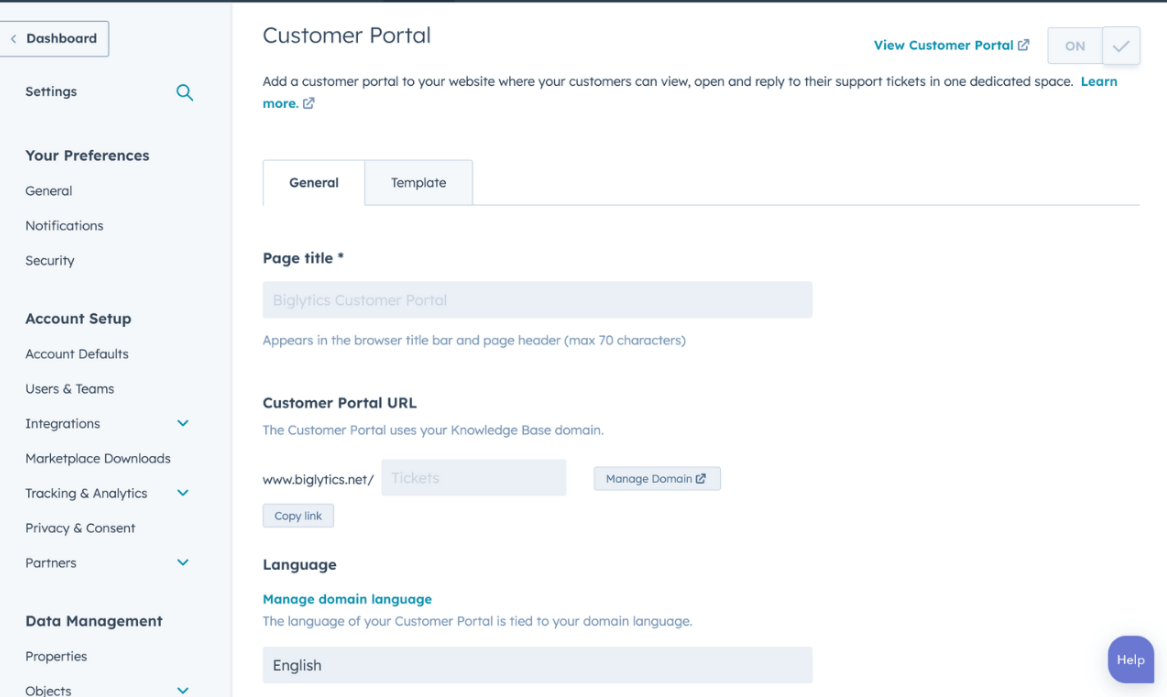Open Notifications in Your Preferences
1167x697 pixels.
click(64, 225)
